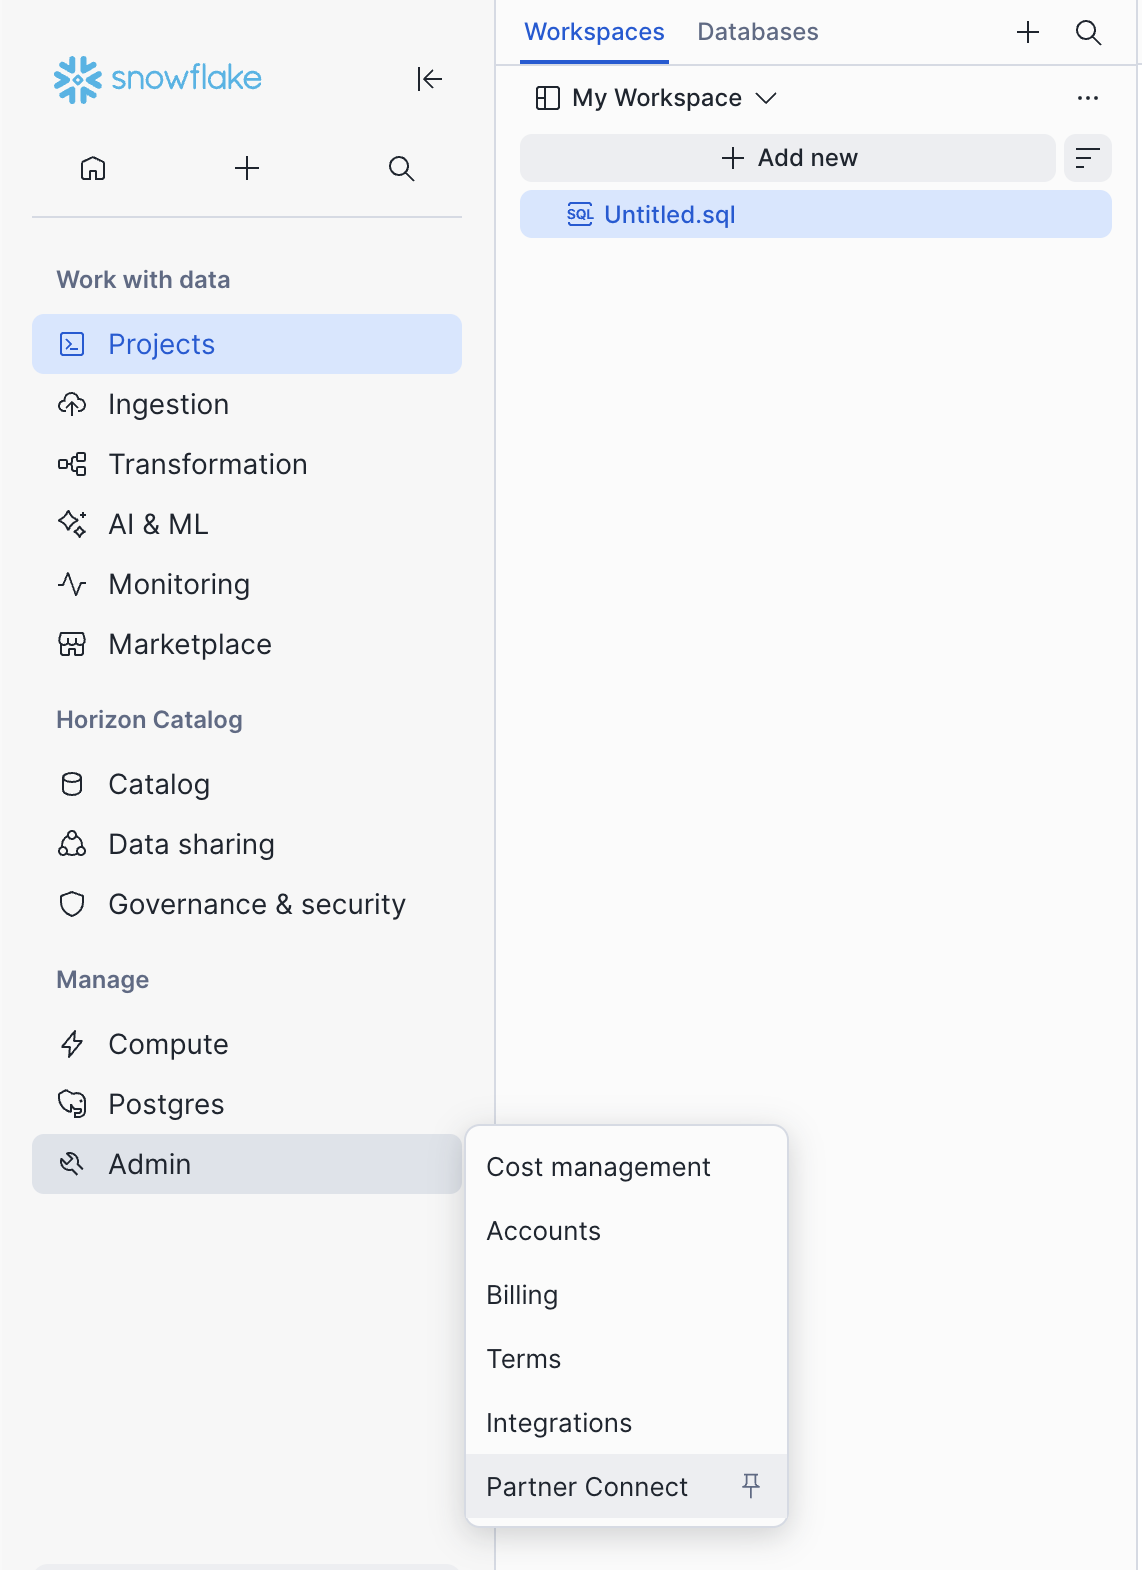The height and width of the screenshot is (1570, 1142).
Task: Click the Monitoring pulse icon
Action: pos(72,584)
